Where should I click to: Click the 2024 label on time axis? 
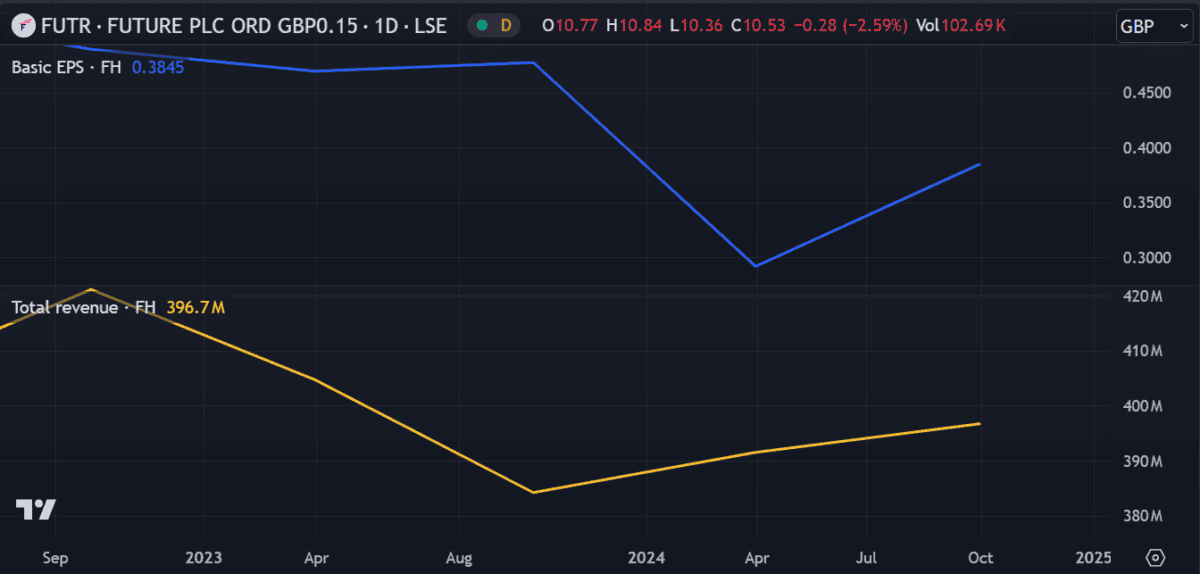(645, 557)
